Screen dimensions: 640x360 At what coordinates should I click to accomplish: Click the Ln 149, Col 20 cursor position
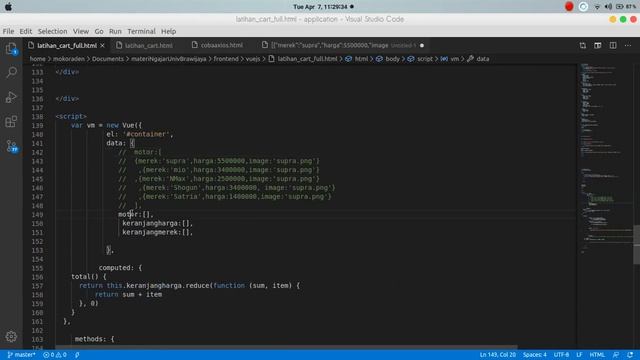pos(498,355)
